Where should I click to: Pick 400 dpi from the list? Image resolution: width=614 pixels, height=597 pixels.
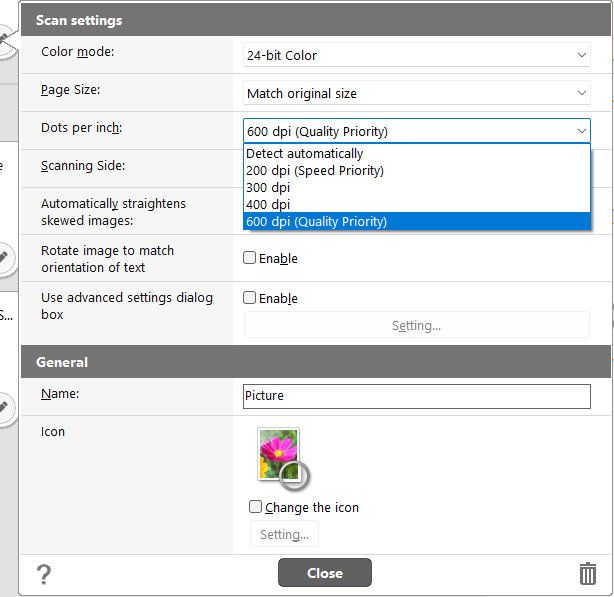(x=268, y=205)
